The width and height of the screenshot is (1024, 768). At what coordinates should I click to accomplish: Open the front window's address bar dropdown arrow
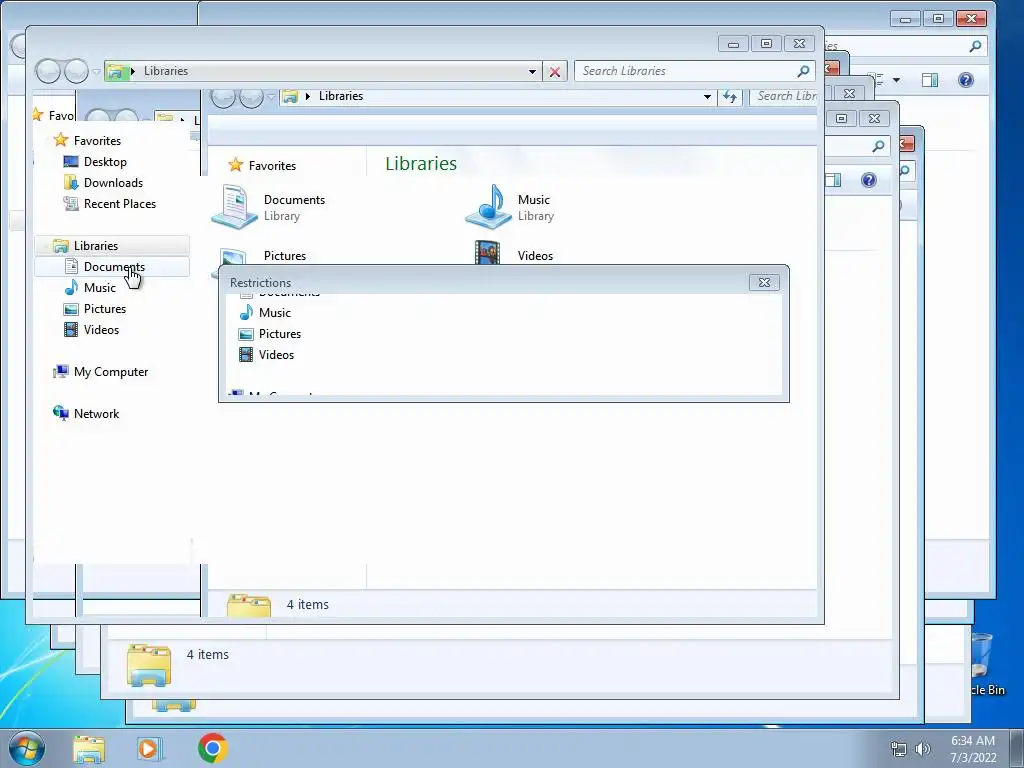tap(532, 71)
